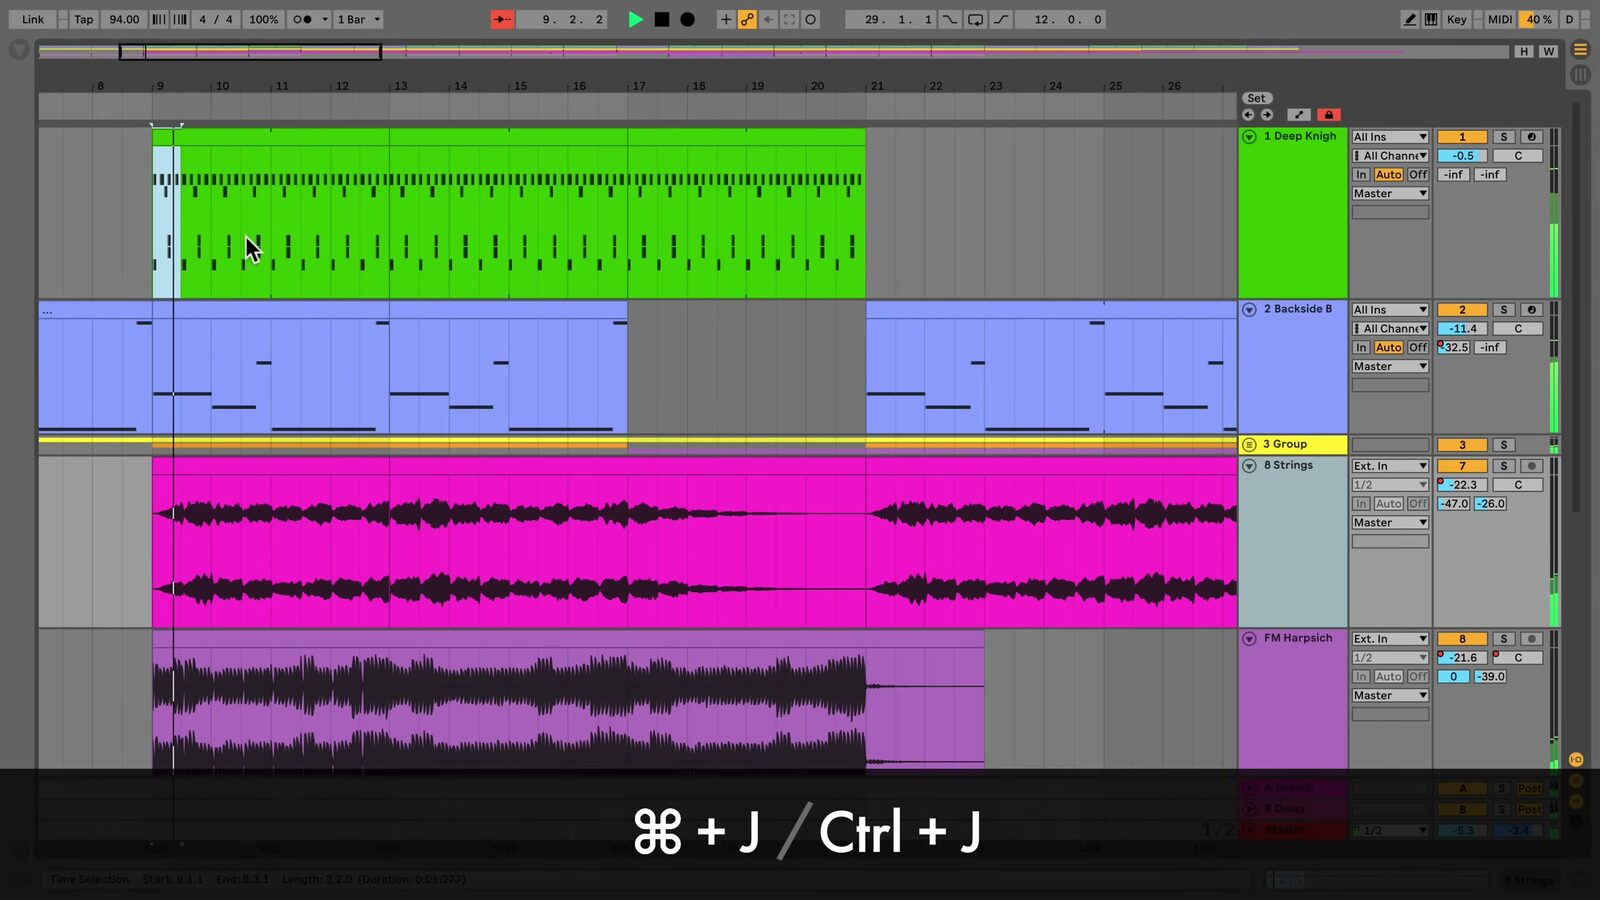Toggle the Automation Mode button

1298,115
